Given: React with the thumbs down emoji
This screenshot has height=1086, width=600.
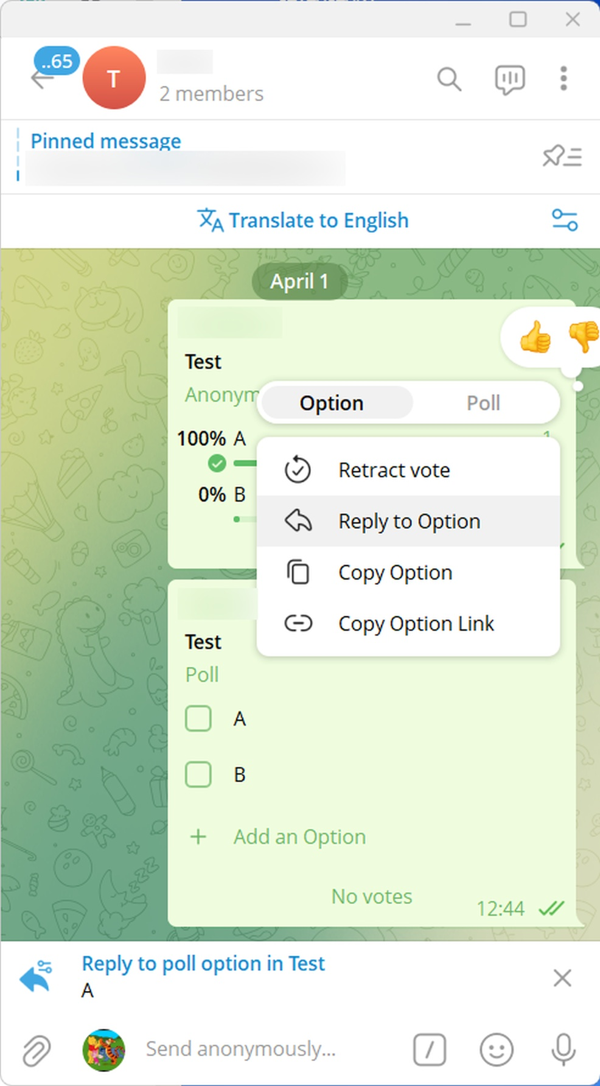Looking at the screenshot, I should point(583,338).
